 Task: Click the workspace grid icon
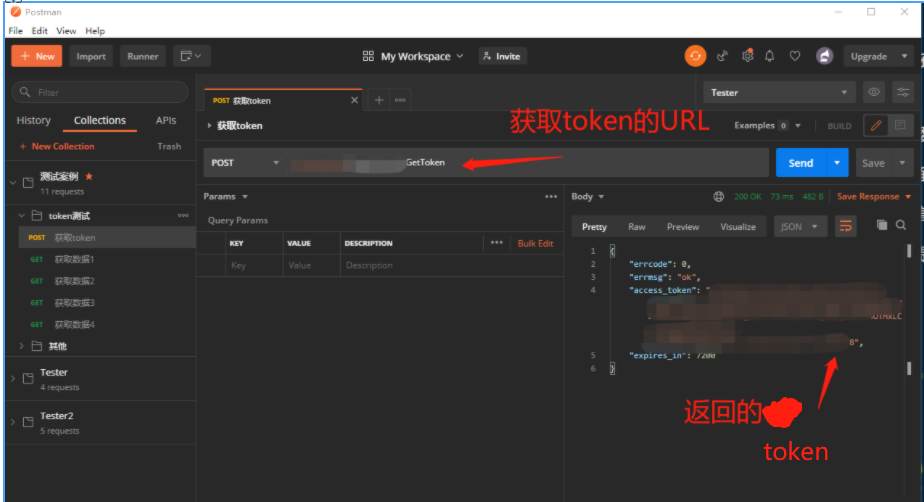click(x=368, y=56)
